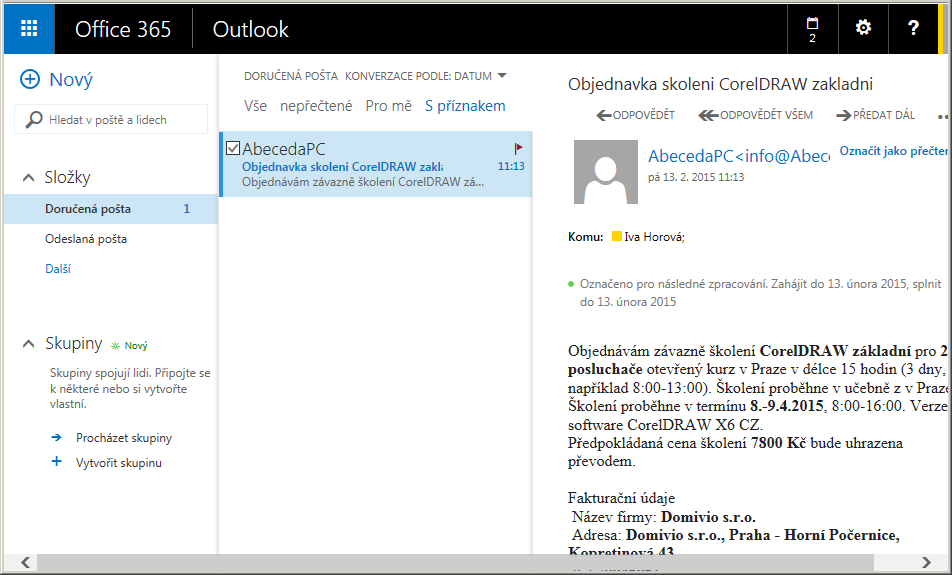Click Označit jako přečtené link
The width and height of the screenshot is (952, 575).
894,151
